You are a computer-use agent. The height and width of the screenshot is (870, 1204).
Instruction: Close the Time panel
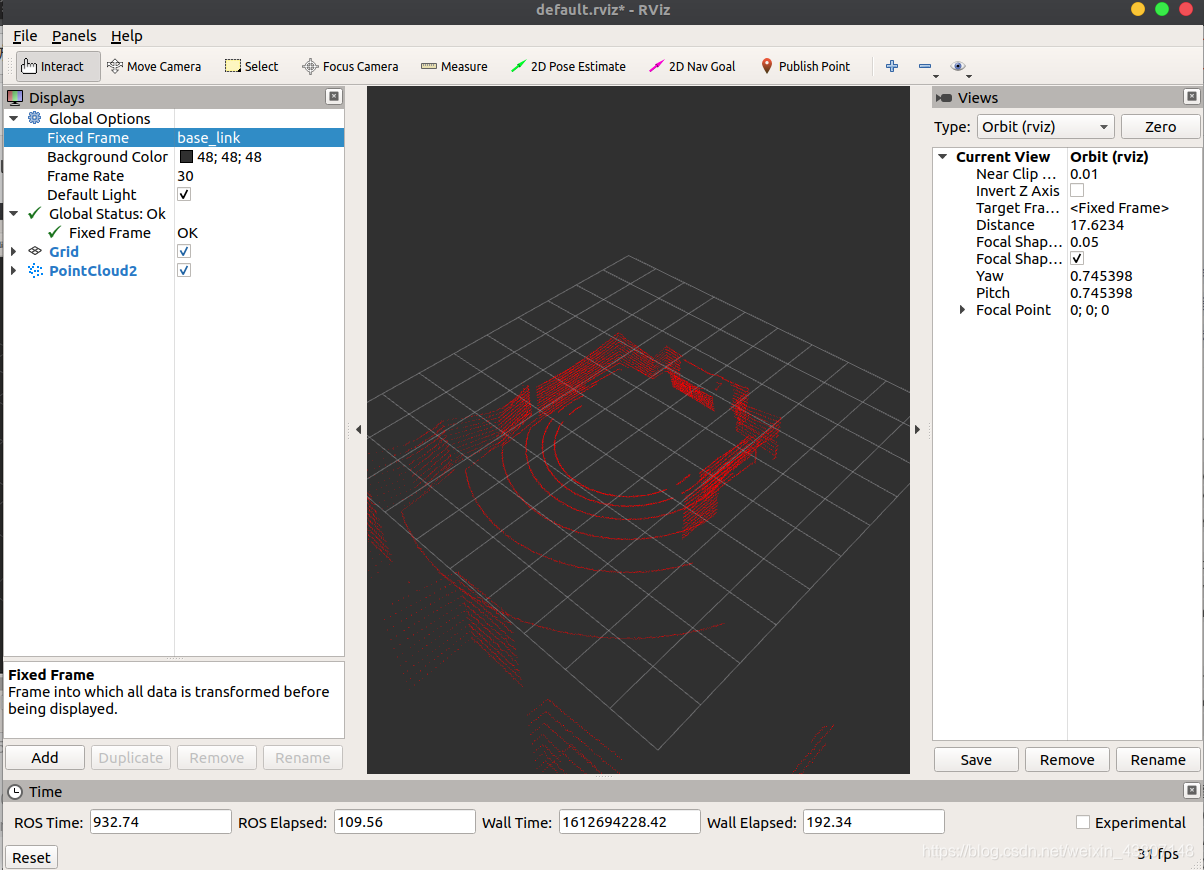(x=1191, y=791)
